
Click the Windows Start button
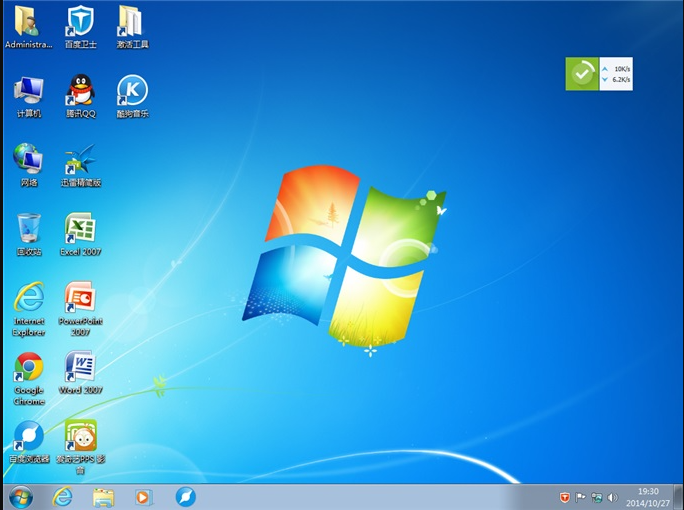point(20,497)
